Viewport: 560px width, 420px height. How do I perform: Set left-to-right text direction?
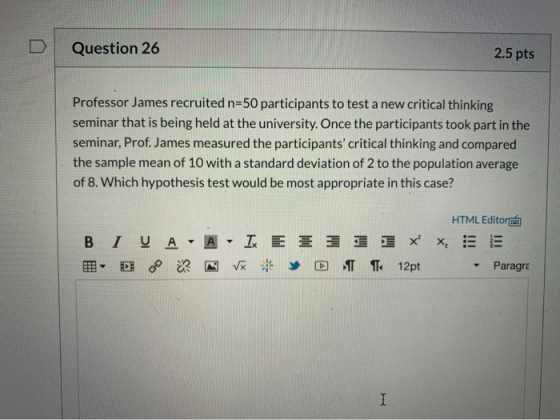point(349,266)
